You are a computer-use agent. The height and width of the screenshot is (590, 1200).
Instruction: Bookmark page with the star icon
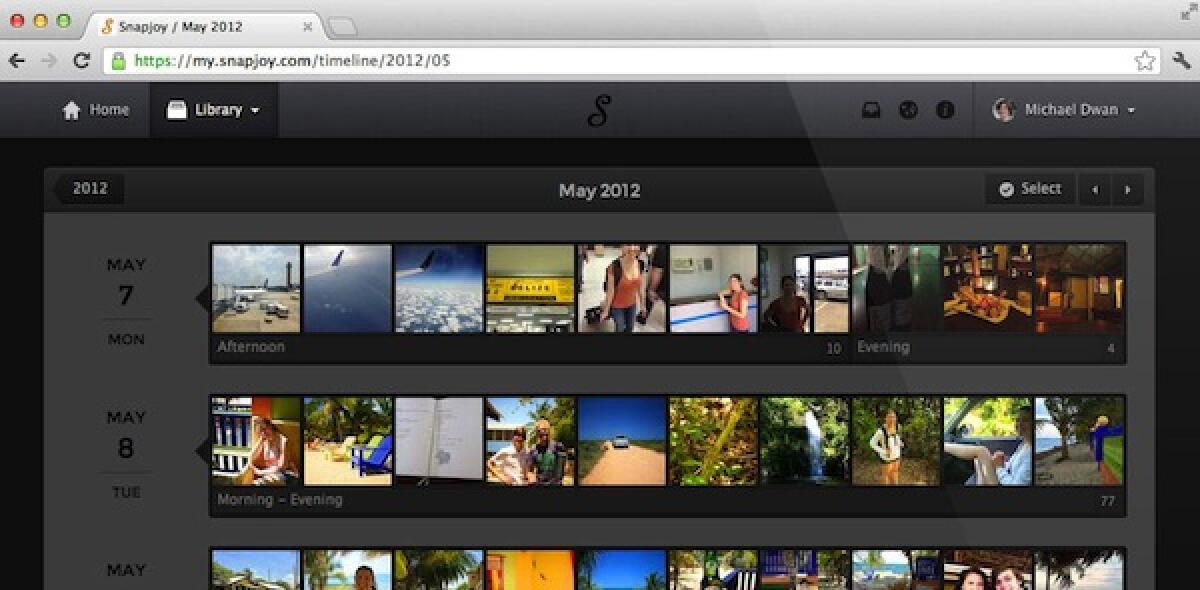[1145, 61]
